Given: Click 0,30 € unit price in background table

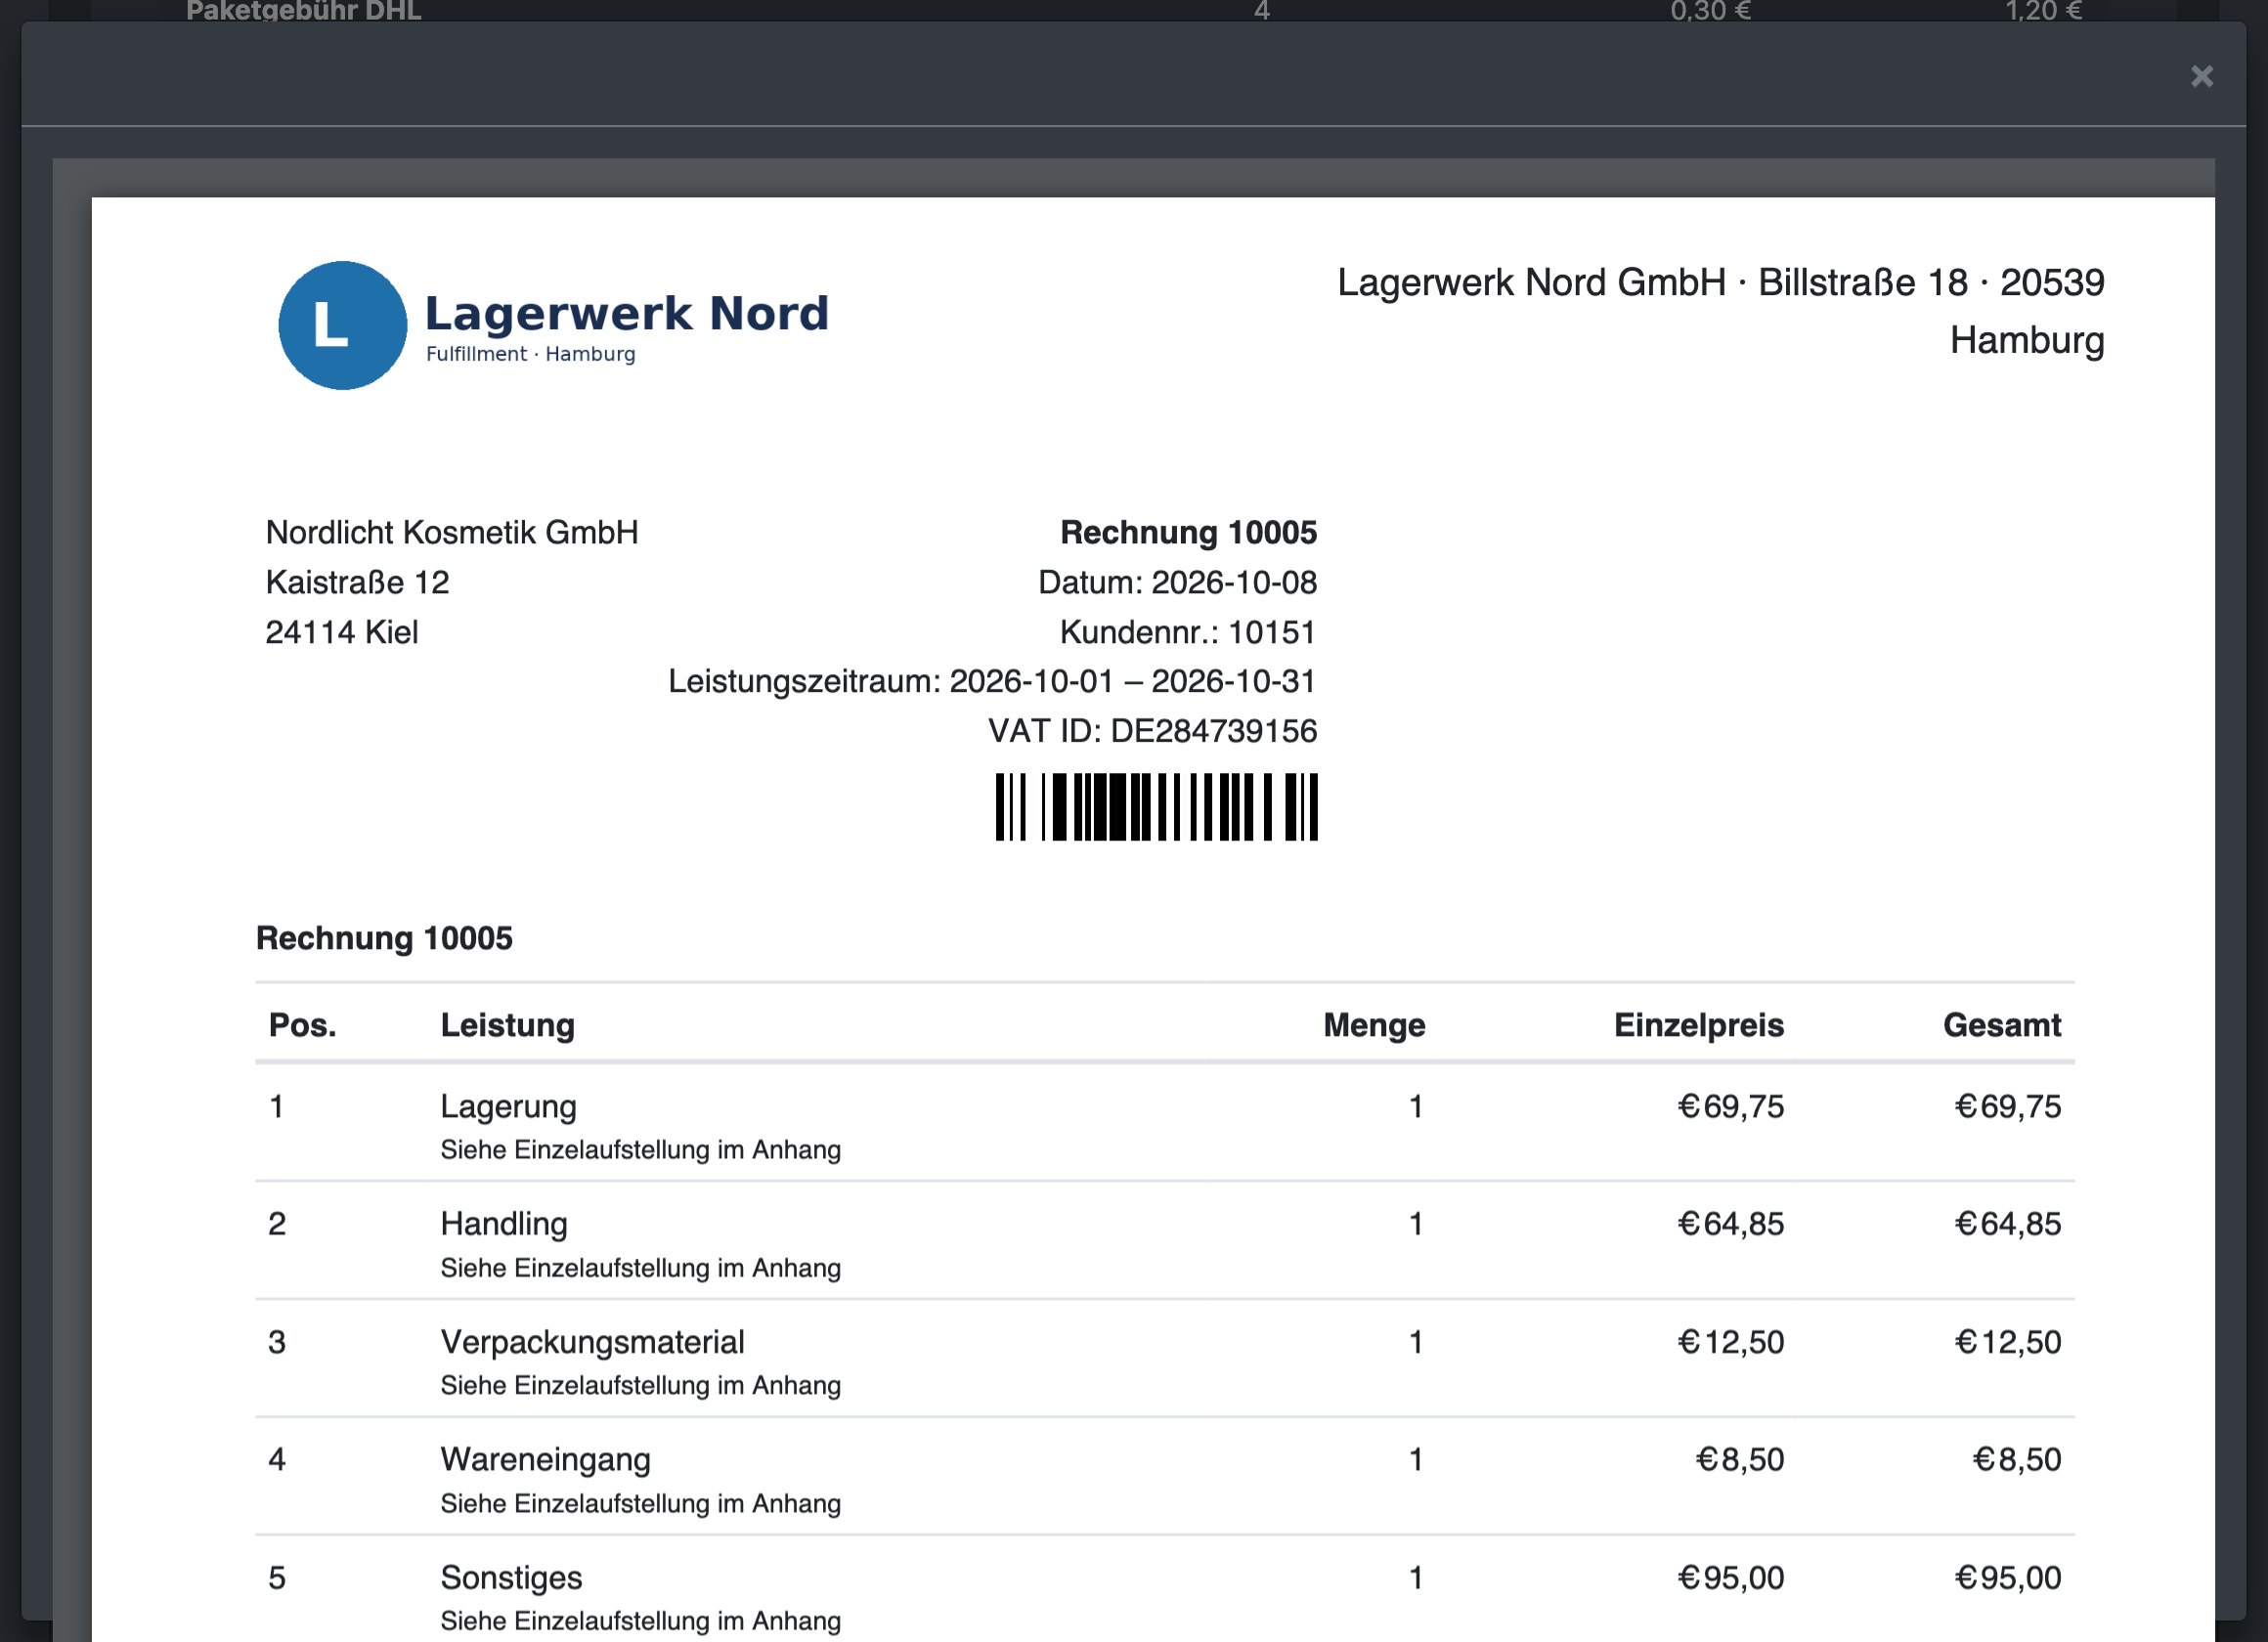Looking at the screenshot, I should click(x=1710, y=11).
